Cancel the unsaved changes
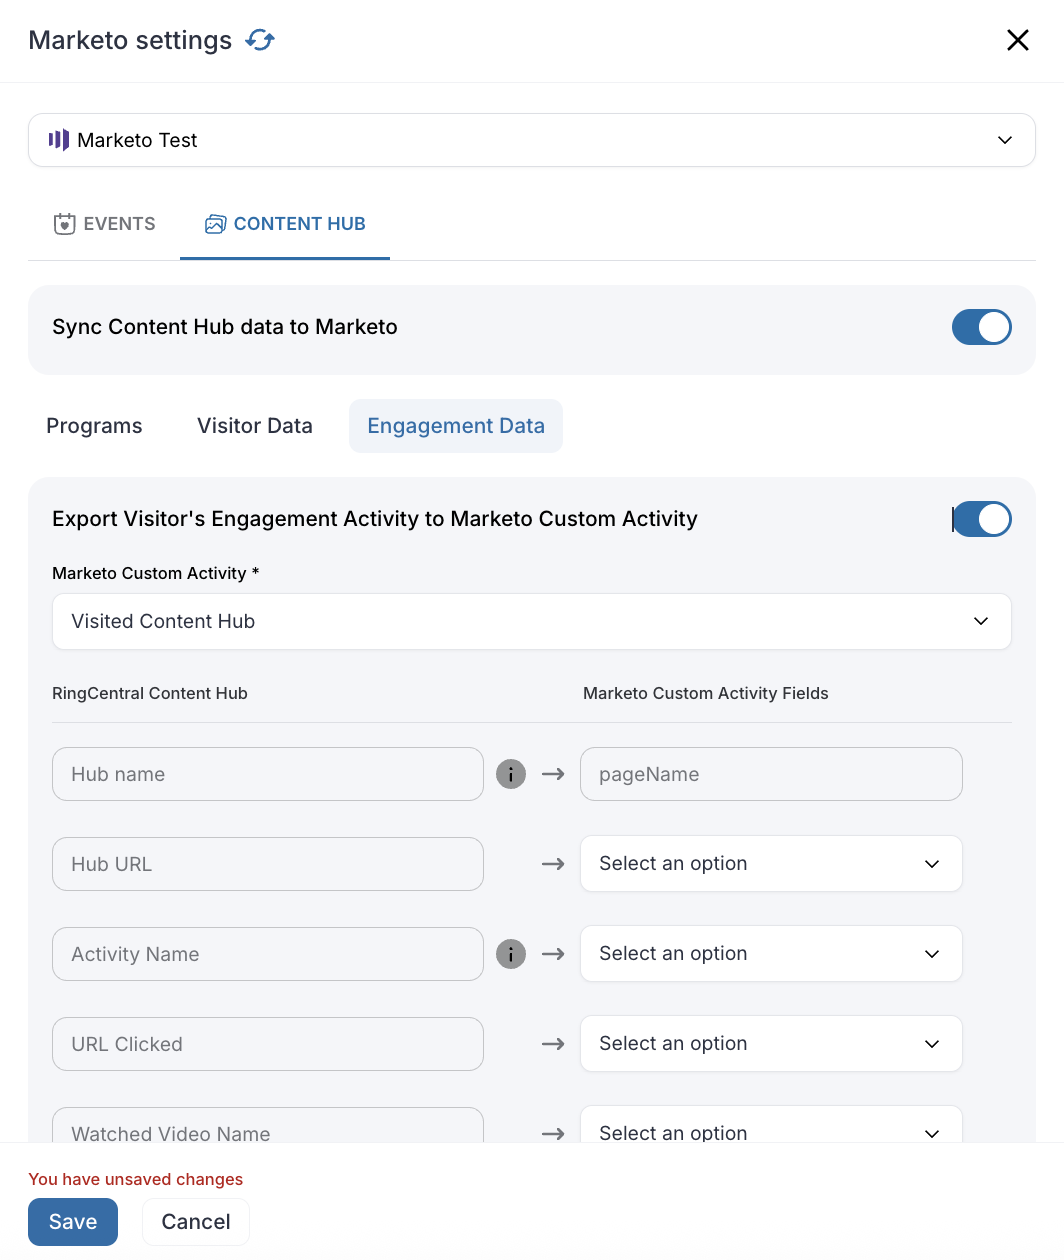The height and width of the screenshot is (1260, 1064). tap(196, 1222)
